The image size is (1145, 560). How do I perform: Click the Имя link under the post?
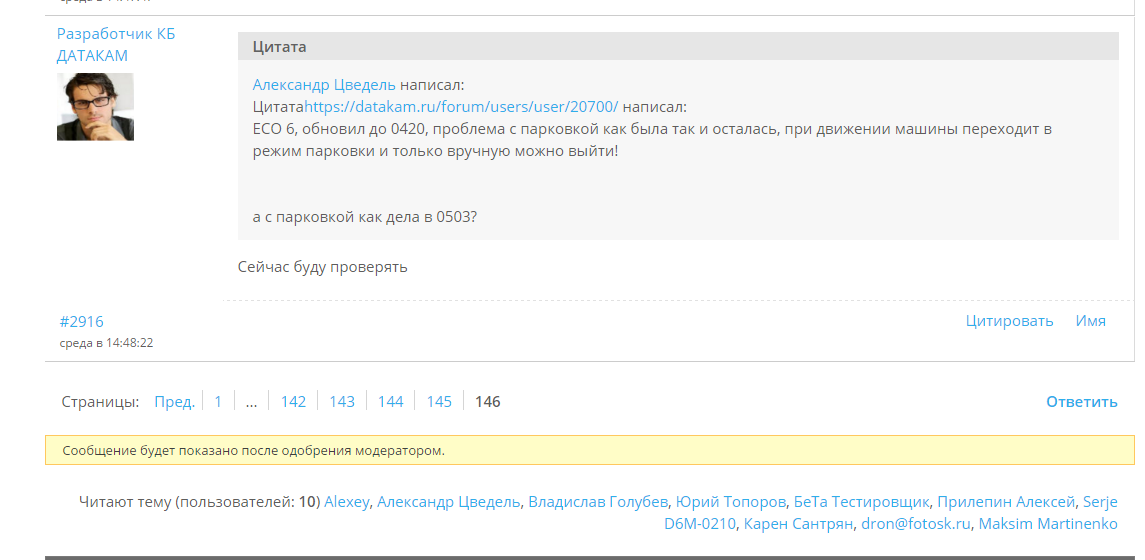tap(1090, 321)
